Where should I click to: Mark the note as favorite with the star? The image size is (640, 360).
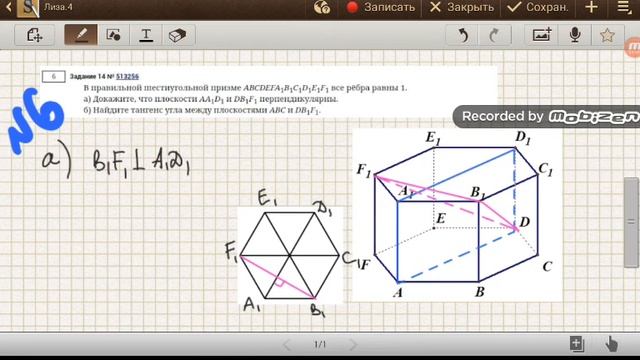click(x=607, y=35)
